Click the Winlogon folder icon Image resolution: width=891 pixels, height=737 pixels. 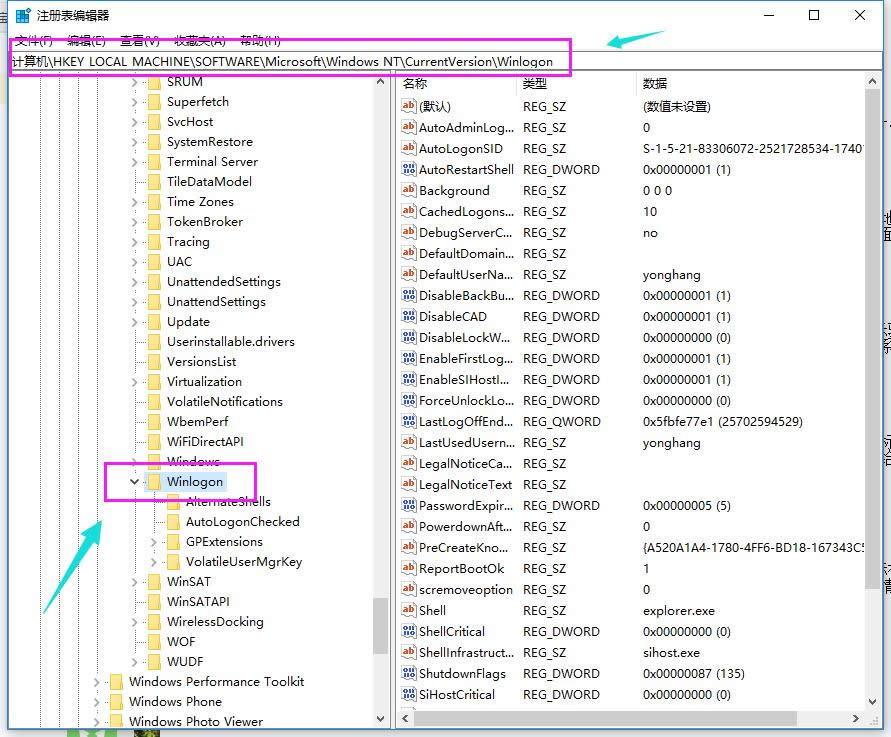coord(155,481)
